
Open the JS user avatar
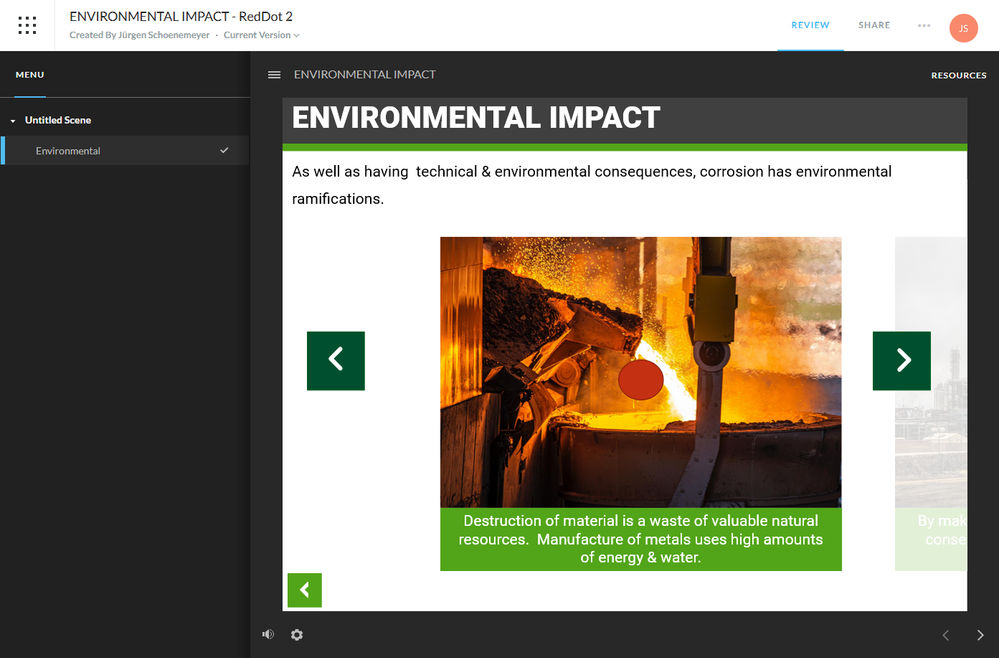963,28
